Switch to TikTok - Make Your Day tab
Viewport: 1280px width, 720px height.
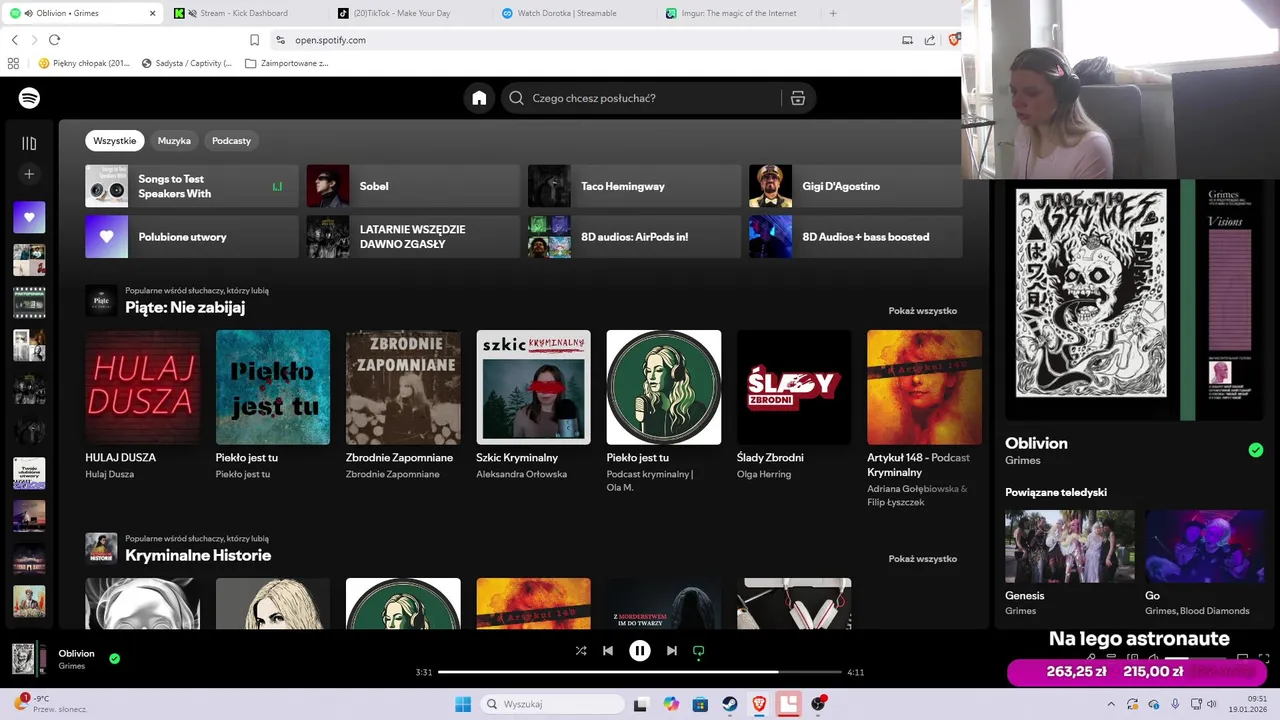coord(408,13)
